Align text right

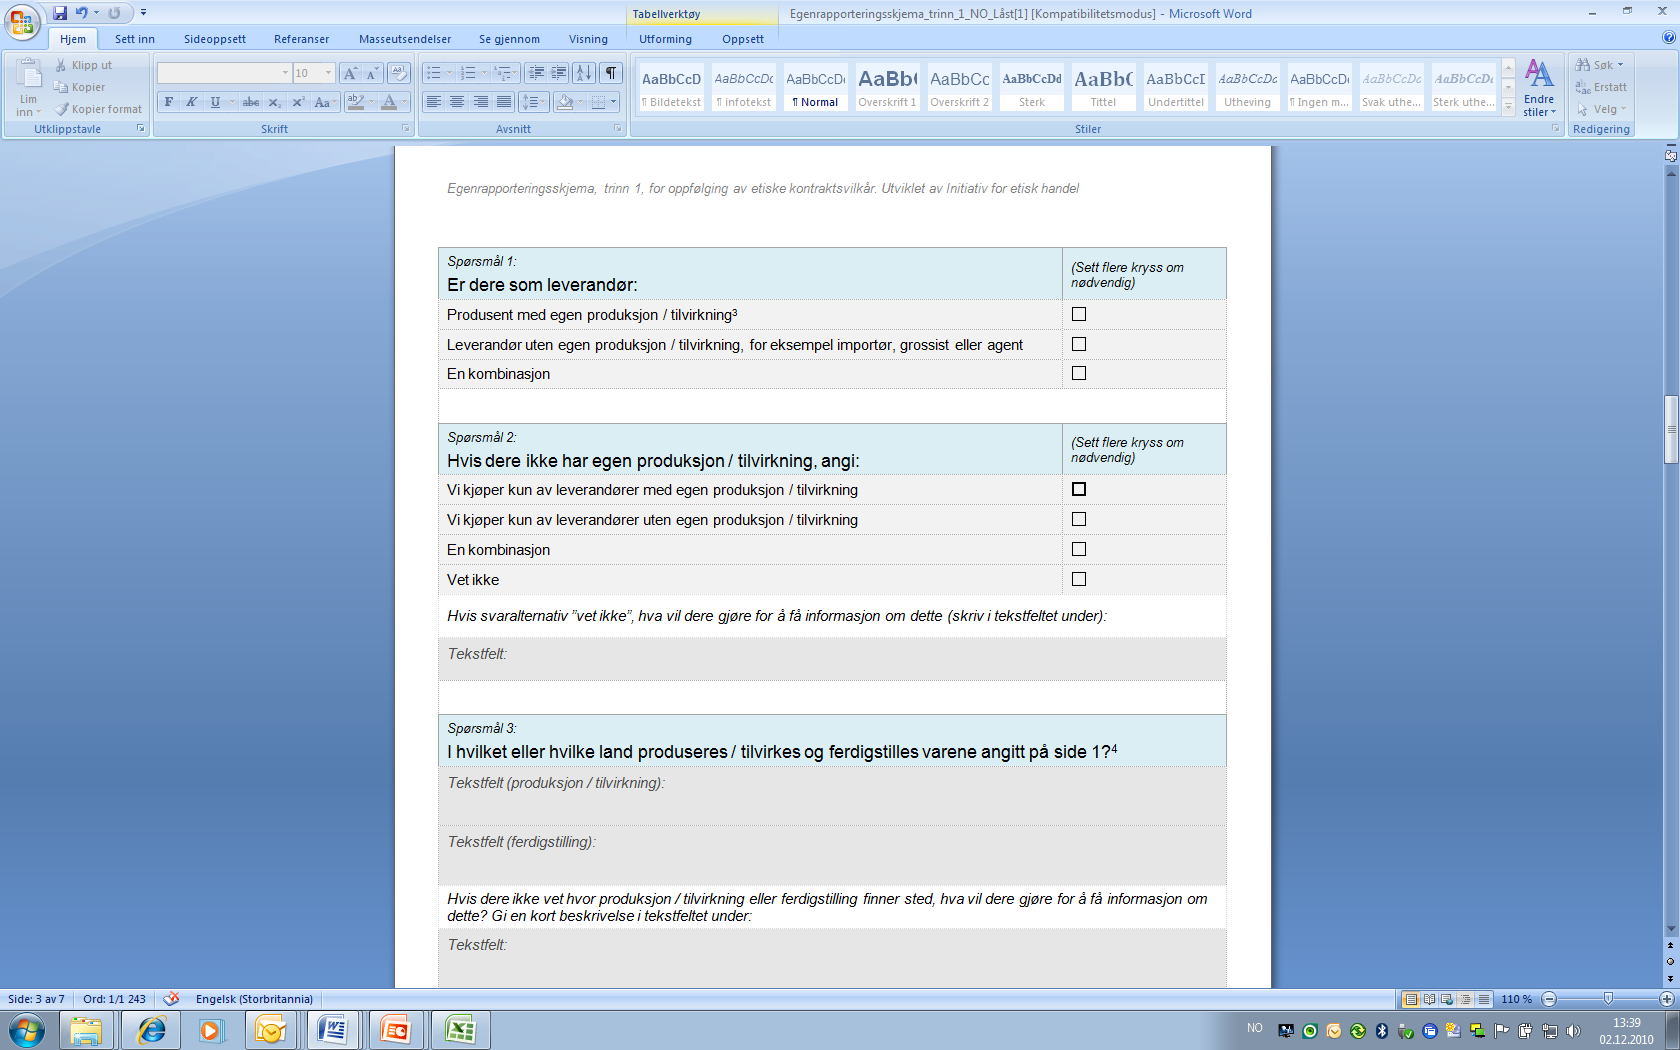[x=481, y=102]
